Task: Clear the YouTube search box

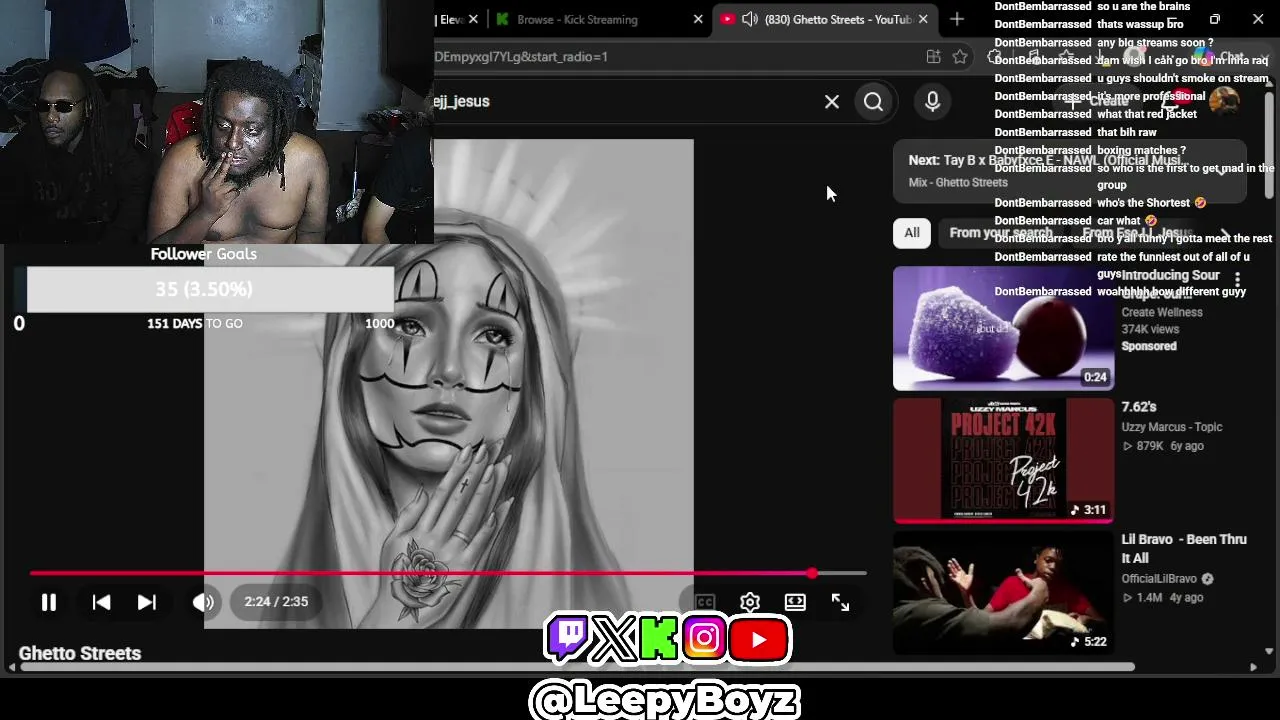Action: pos(831,101)
